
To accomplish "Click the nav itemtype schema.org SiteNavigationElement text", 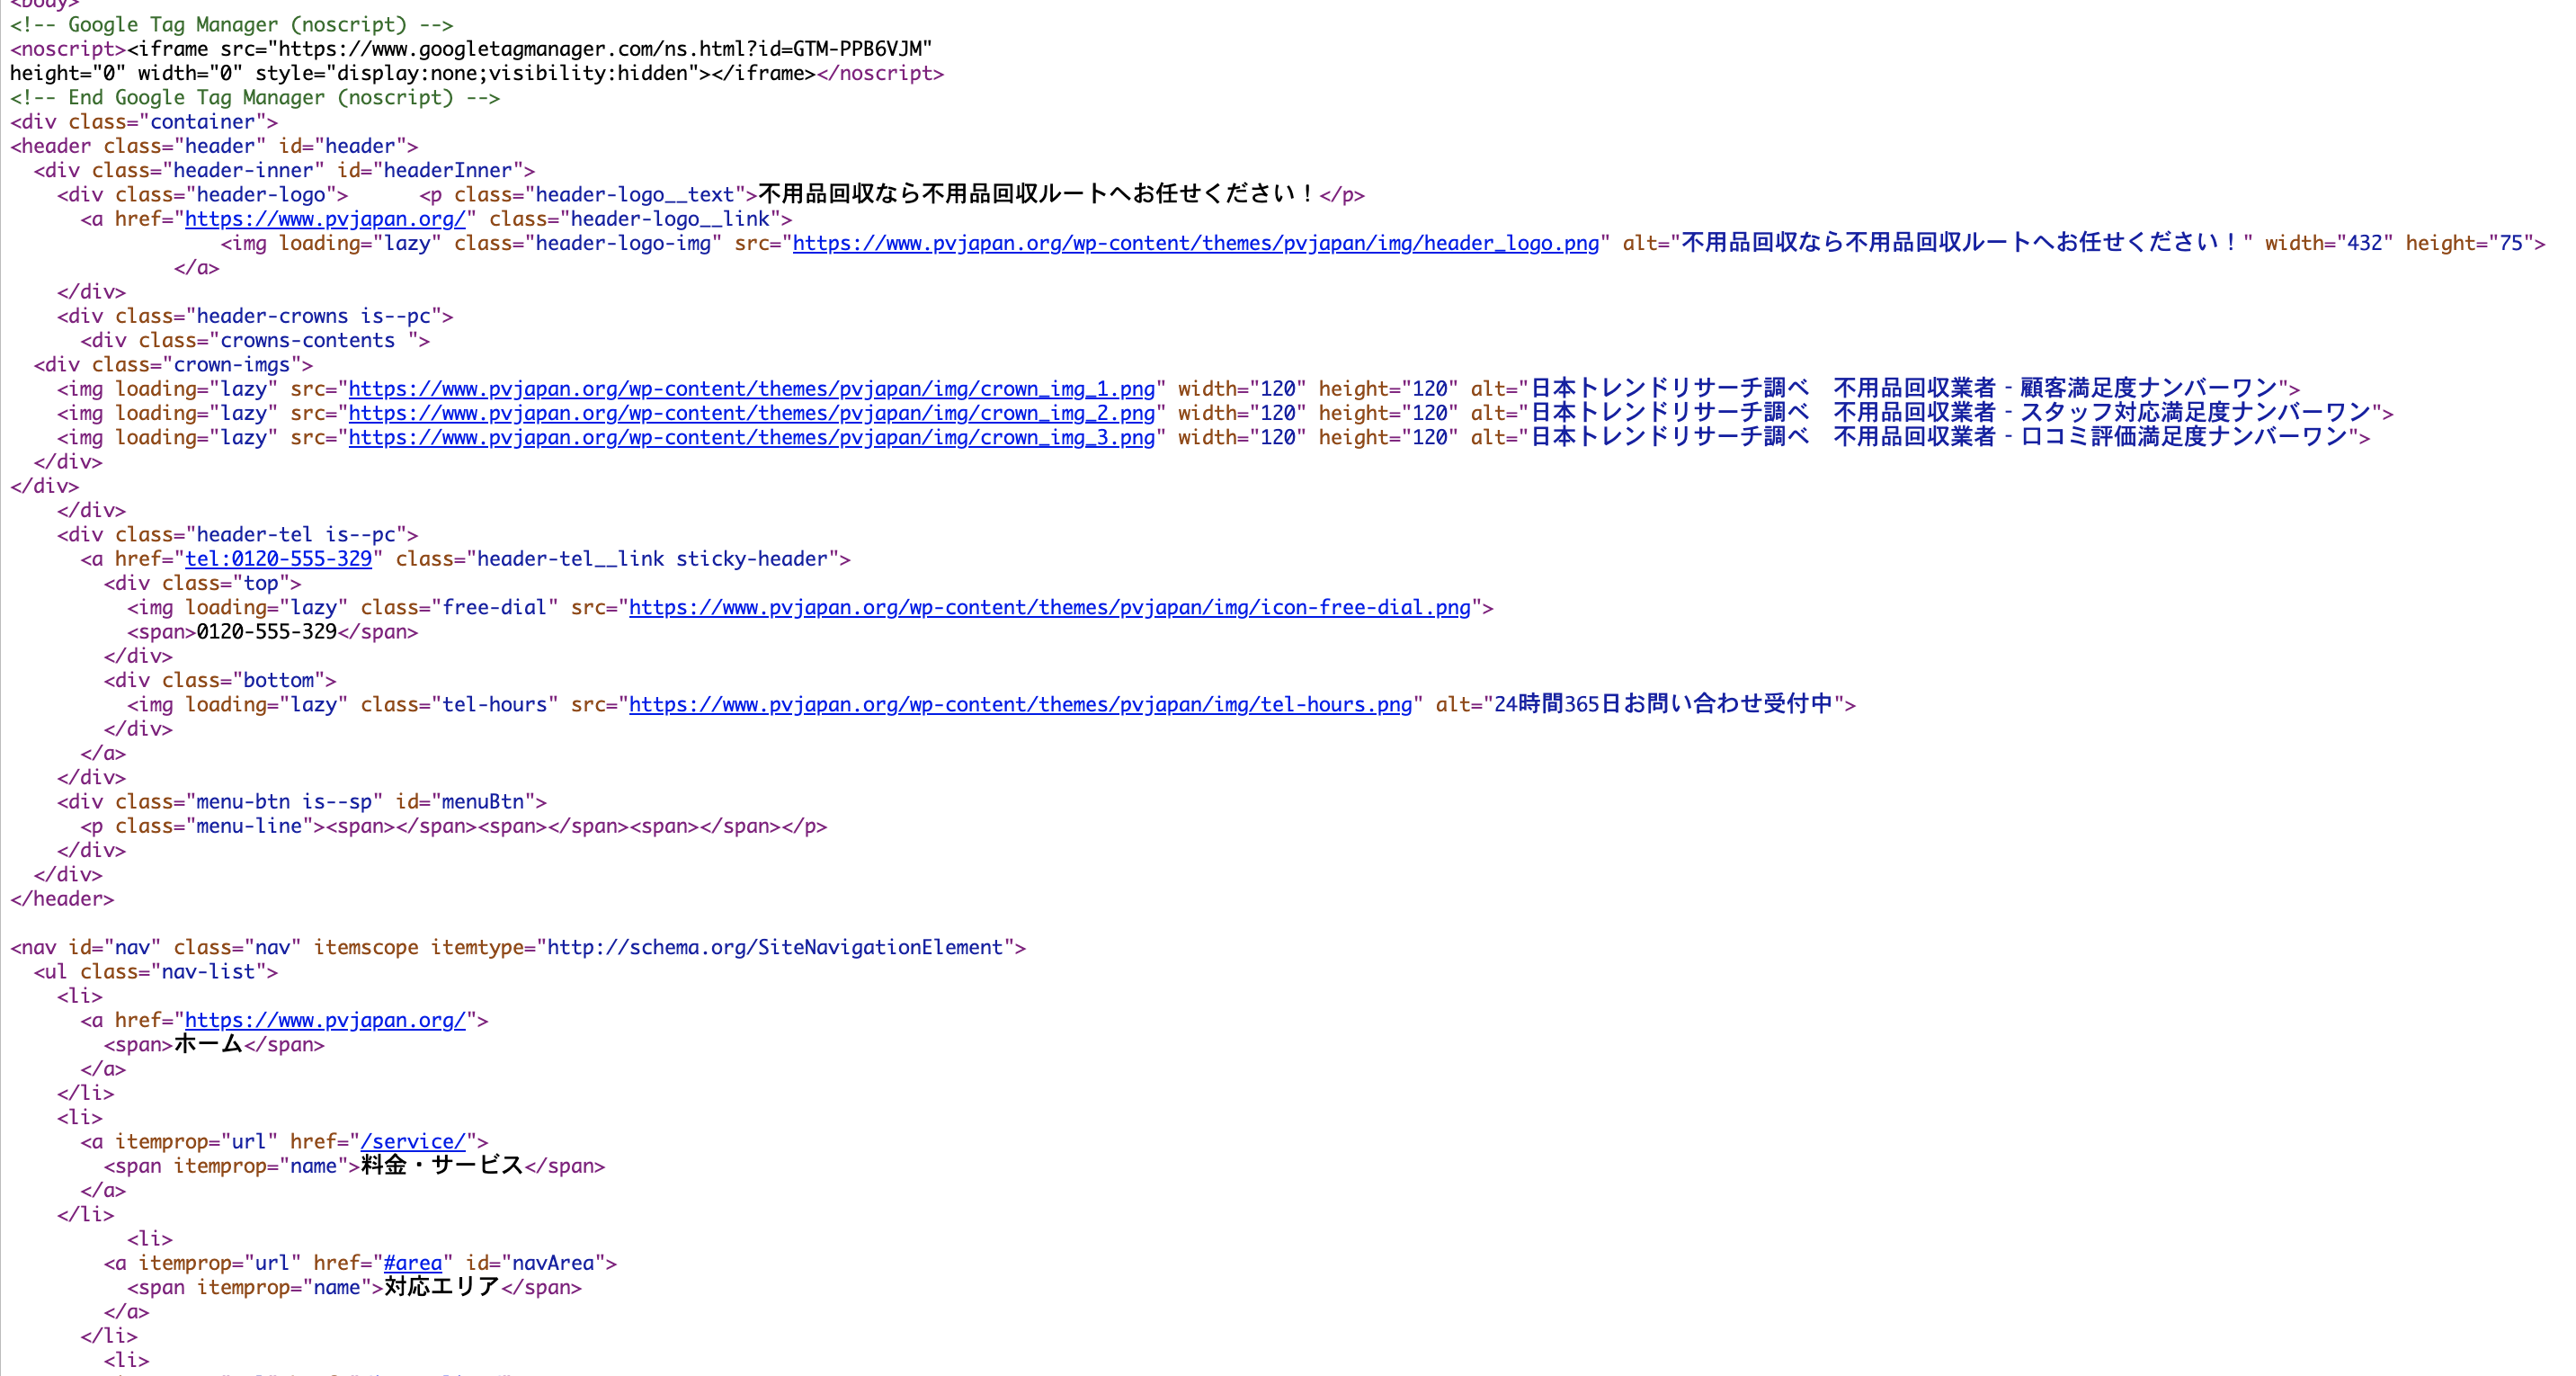I will 774,947.
